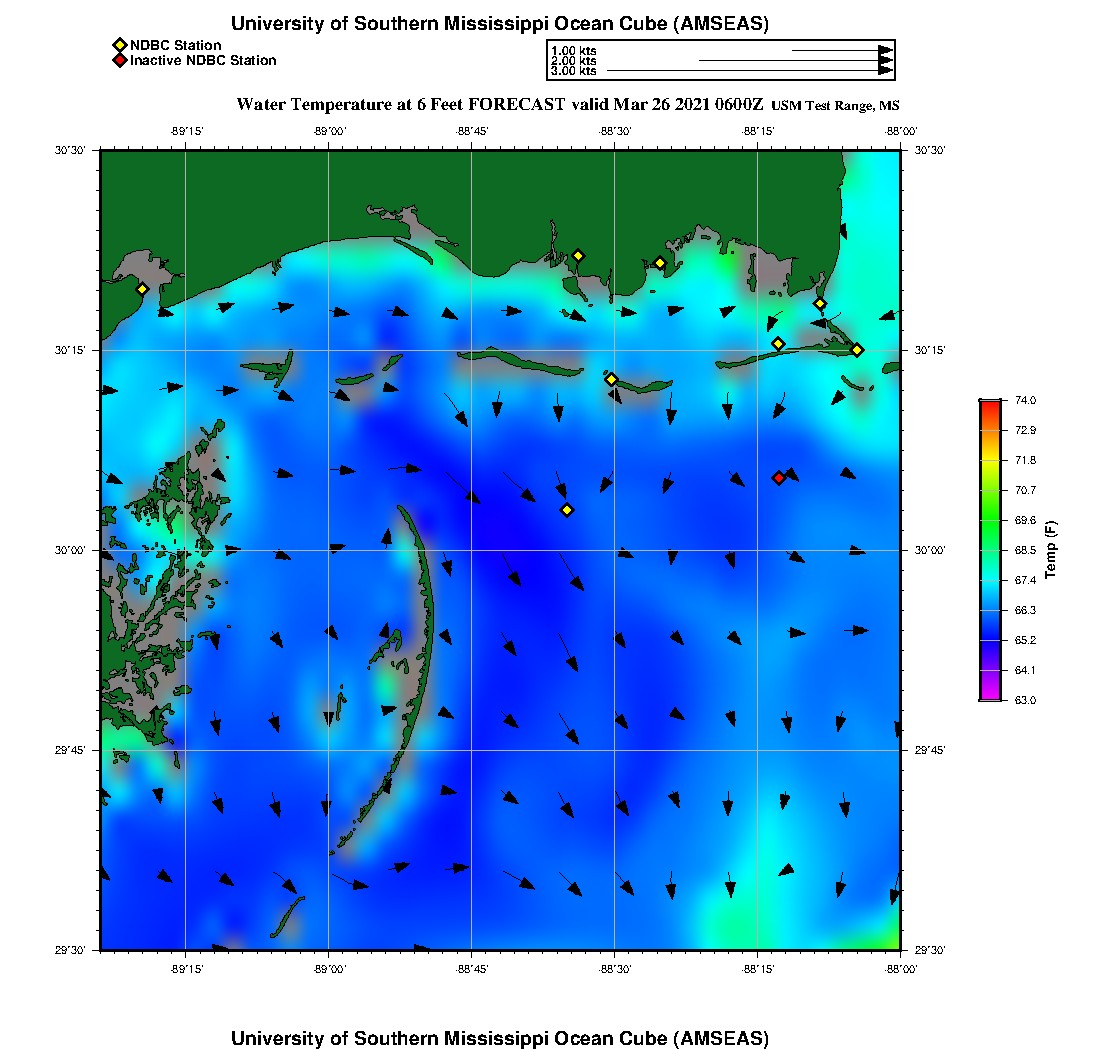Click the 1.00 kts reference arrow in the scale box
Viewport: 1100px width, 1050px height.
(842, 51)
